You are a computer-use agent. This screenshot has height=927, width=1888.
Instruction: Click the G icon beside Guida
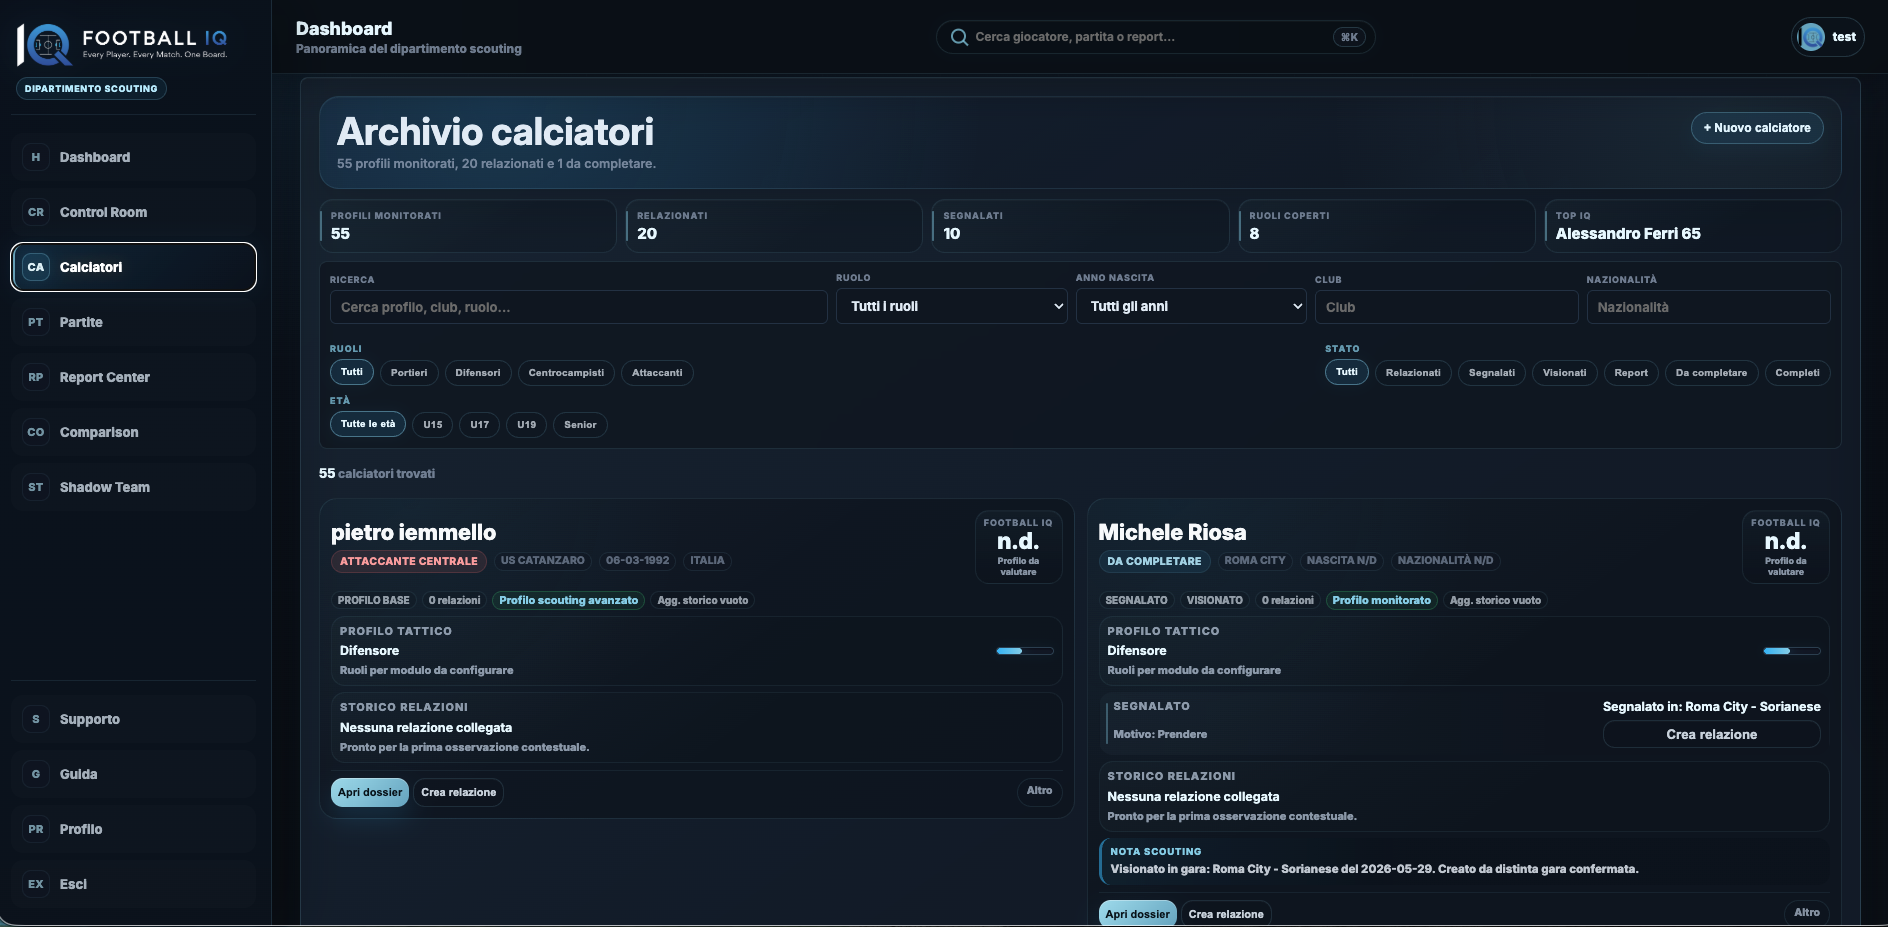(x=36, y=774)
